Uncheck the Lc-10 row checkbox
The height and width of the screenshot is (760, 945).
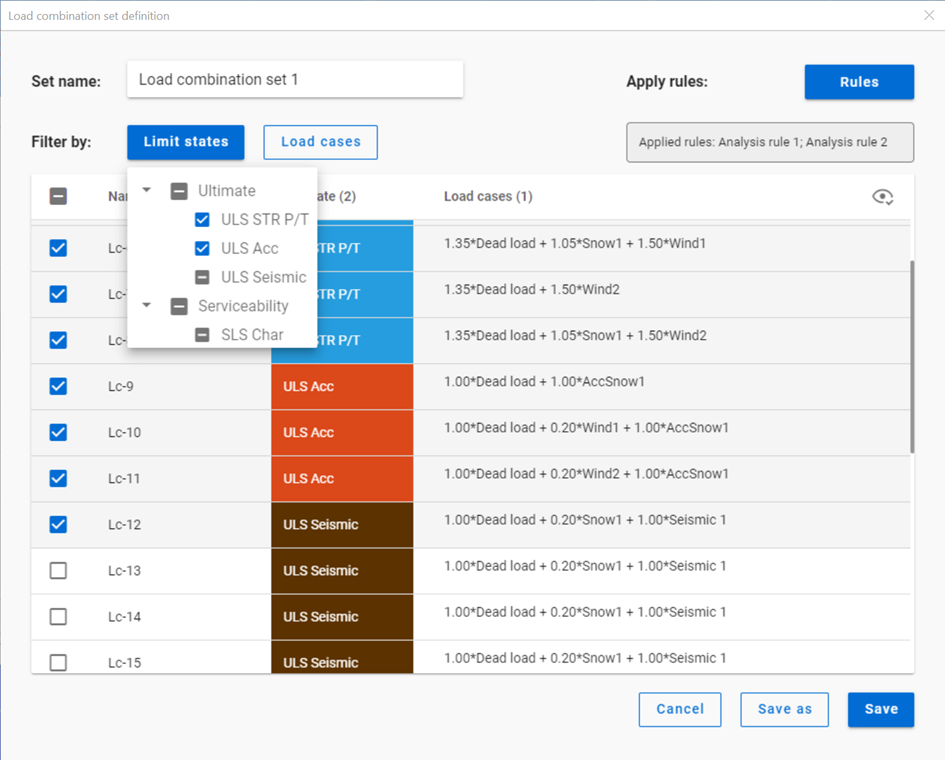pyautogui.click(x=58, y=432)
